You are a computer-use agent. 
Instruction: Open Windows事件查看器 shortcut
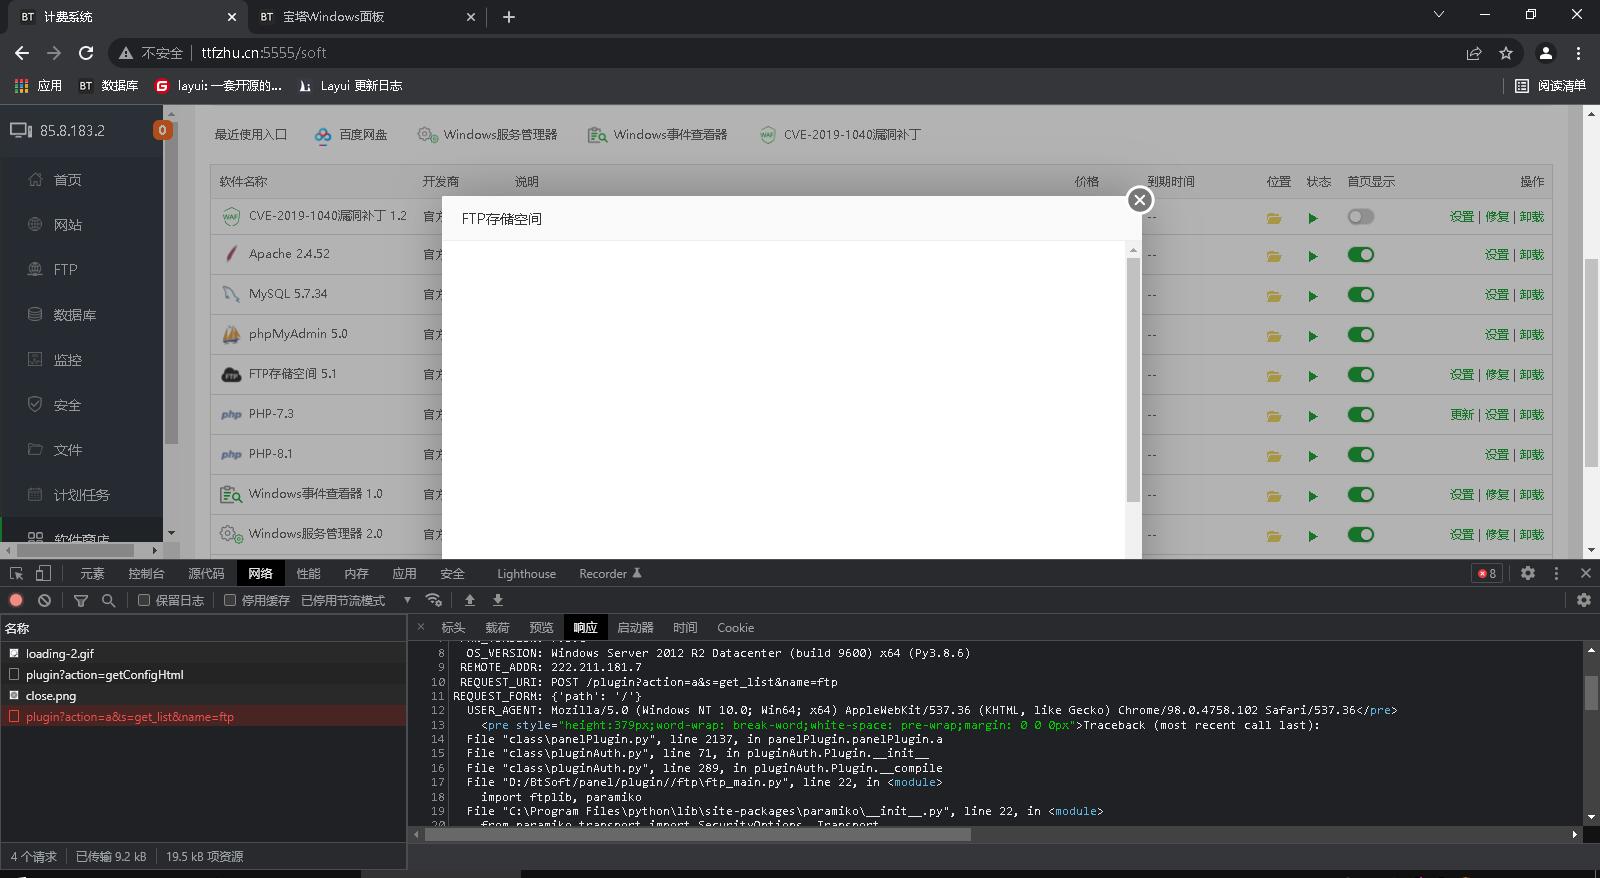tap(657, 135)
